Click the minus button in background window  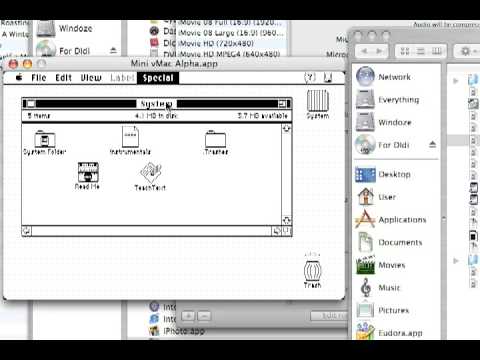pos(204,316)
